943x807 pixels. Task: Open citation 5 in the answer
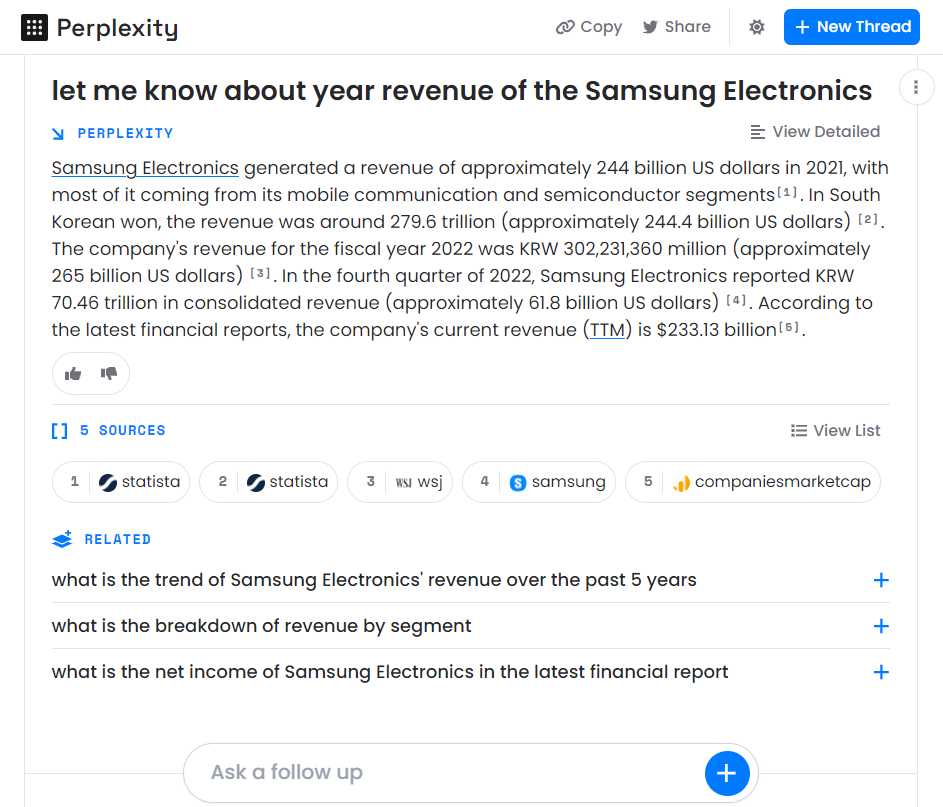[x=788, y=328]
